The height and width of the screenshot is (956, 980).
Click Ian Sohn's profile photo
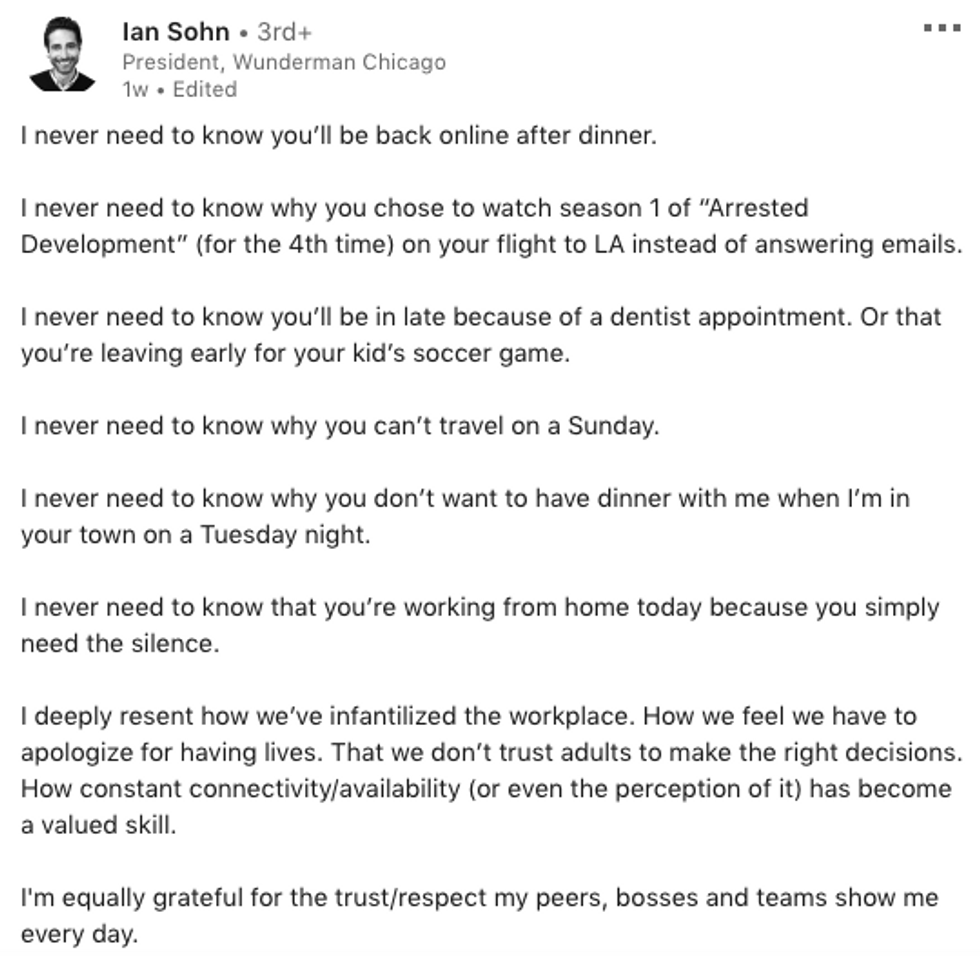click(x=62, y=54)
